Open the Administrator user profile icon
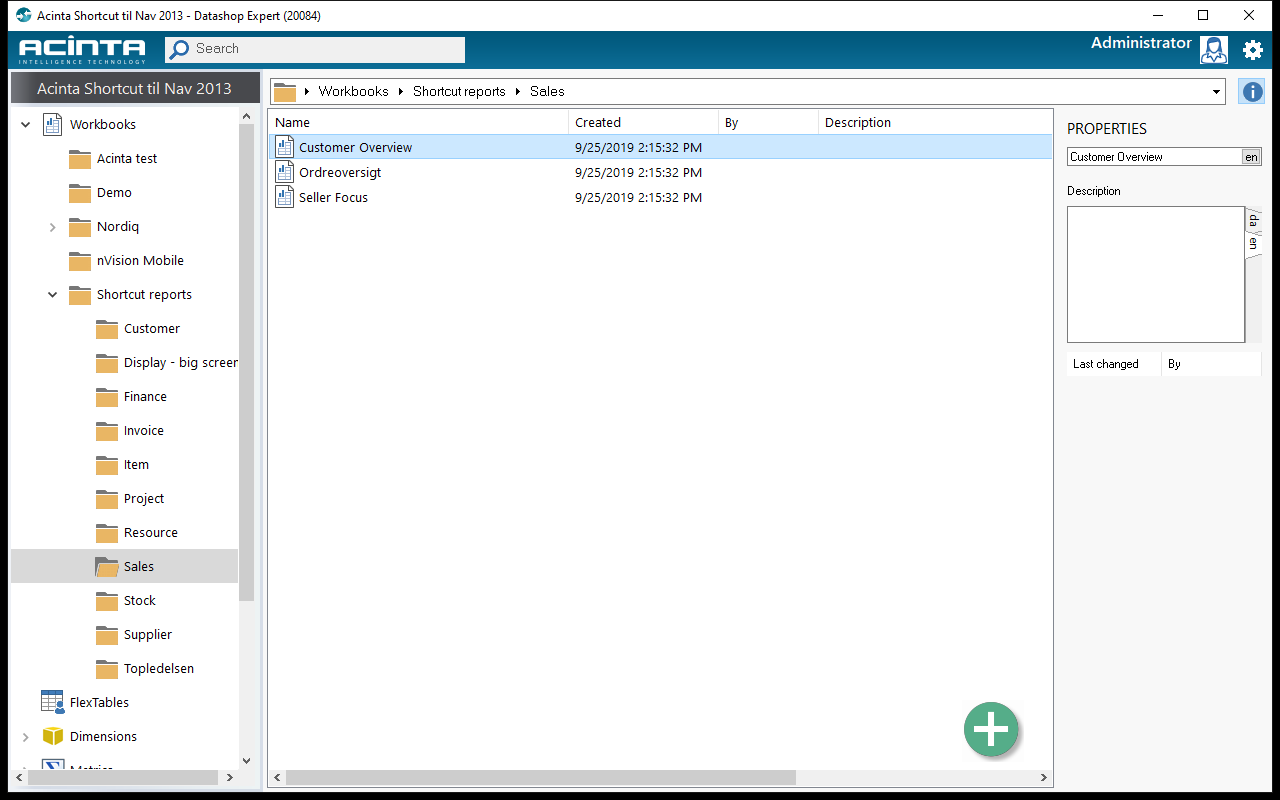Screen dimensions: 1280x800 [1214, 50]
